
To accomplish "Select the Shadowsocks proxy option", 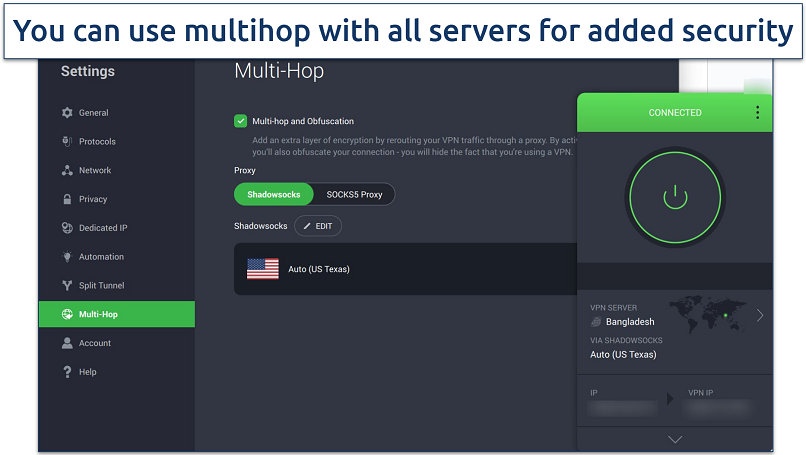I will coord(273,194).
